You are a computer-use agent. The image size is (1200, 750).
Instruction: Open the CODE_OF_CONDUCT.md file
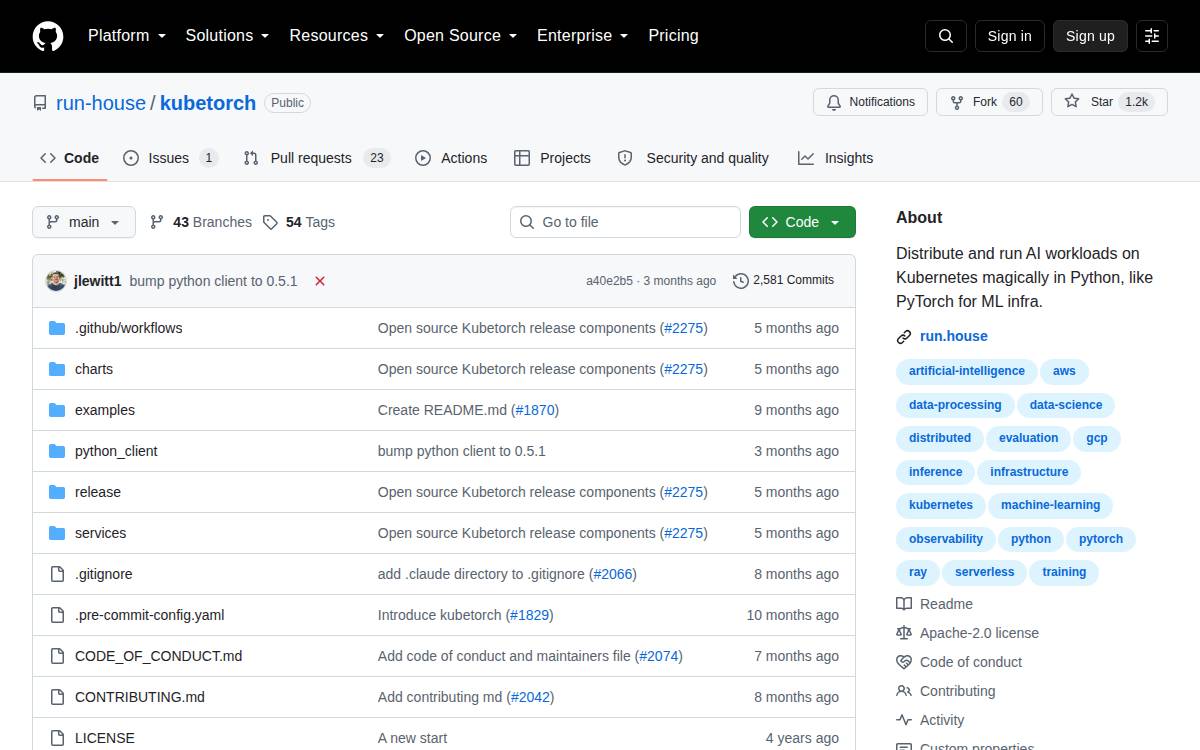(x=159, y=656)
